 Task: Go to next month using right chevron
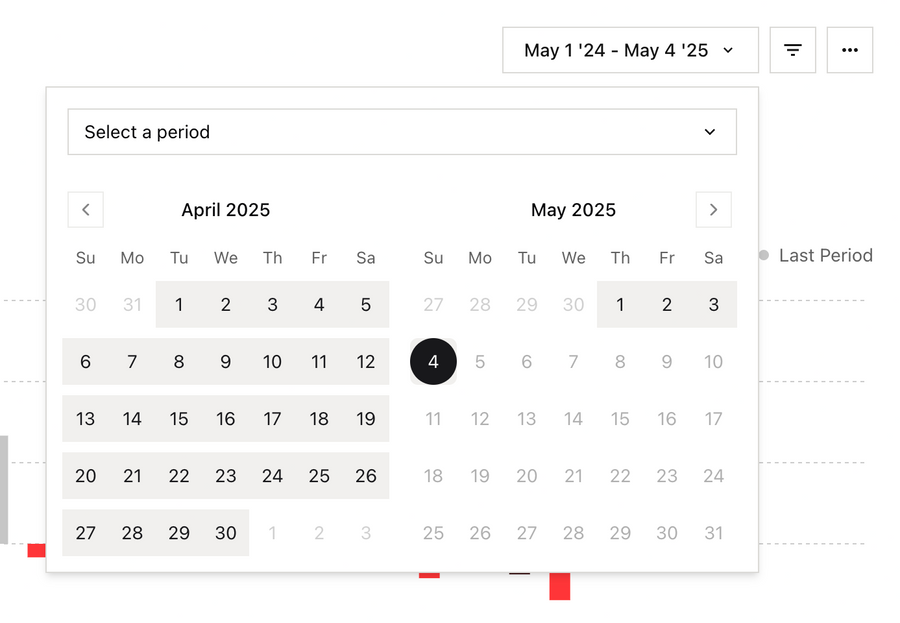[713, 209]
